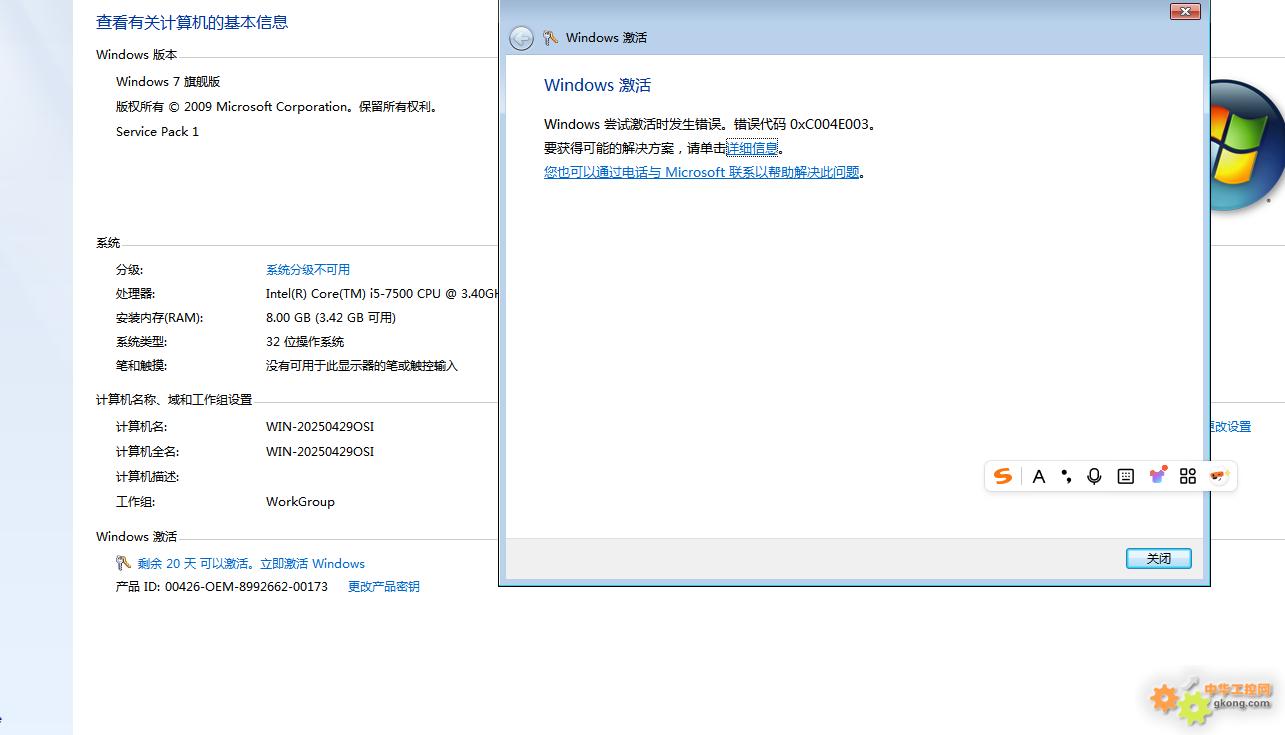Open the 系统分级不可用 link

point(308,270)
